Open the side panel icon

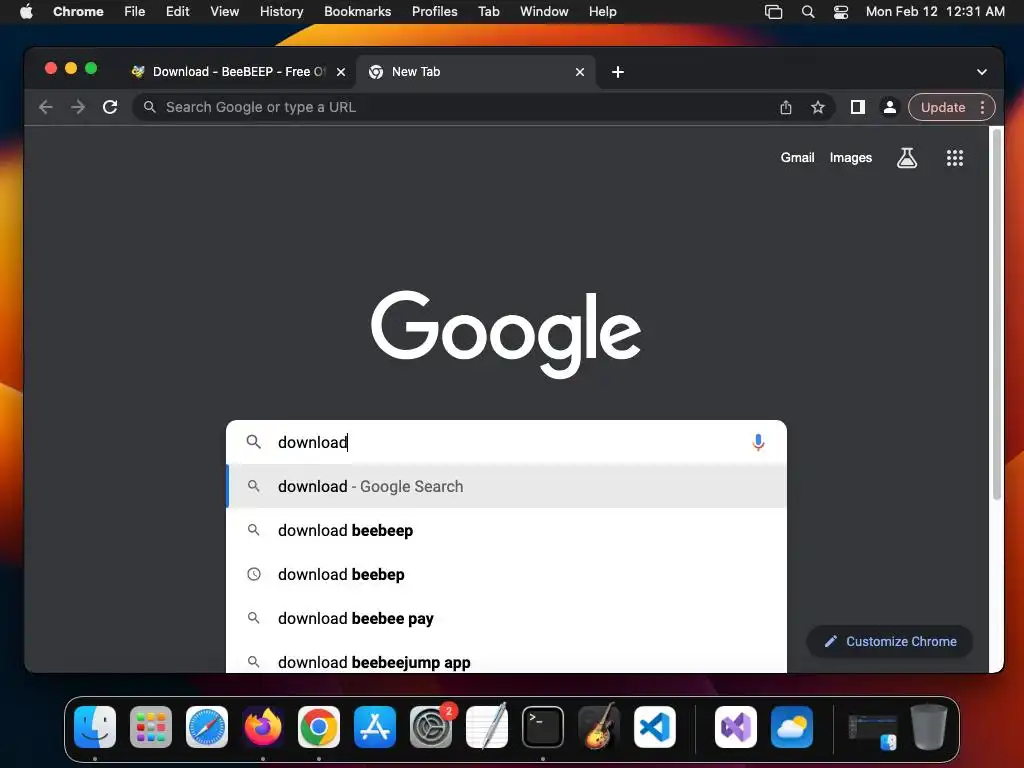pyautogui.click(x=857, y=107)
